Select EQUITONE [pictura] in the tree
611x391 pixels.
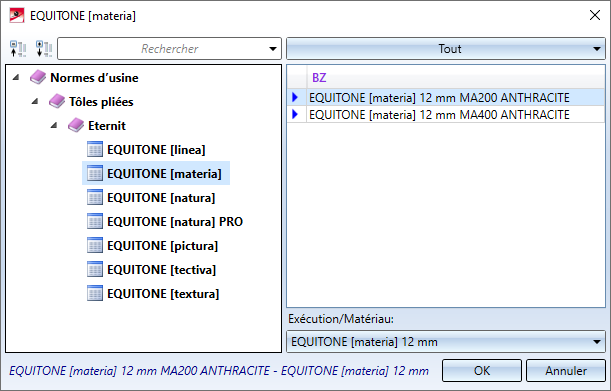click(162, 246)
